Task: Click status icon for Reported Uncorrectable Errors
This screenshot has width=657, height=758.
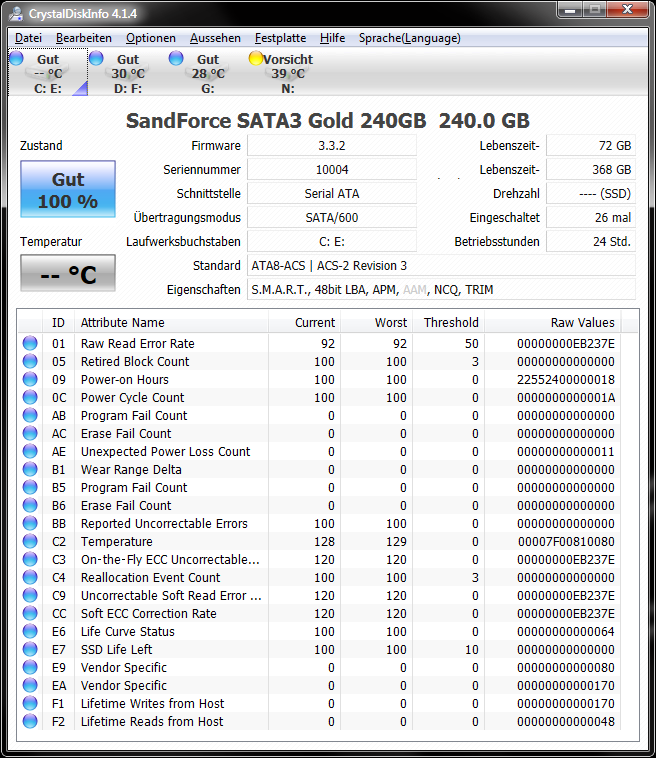Action: [30, 523]
